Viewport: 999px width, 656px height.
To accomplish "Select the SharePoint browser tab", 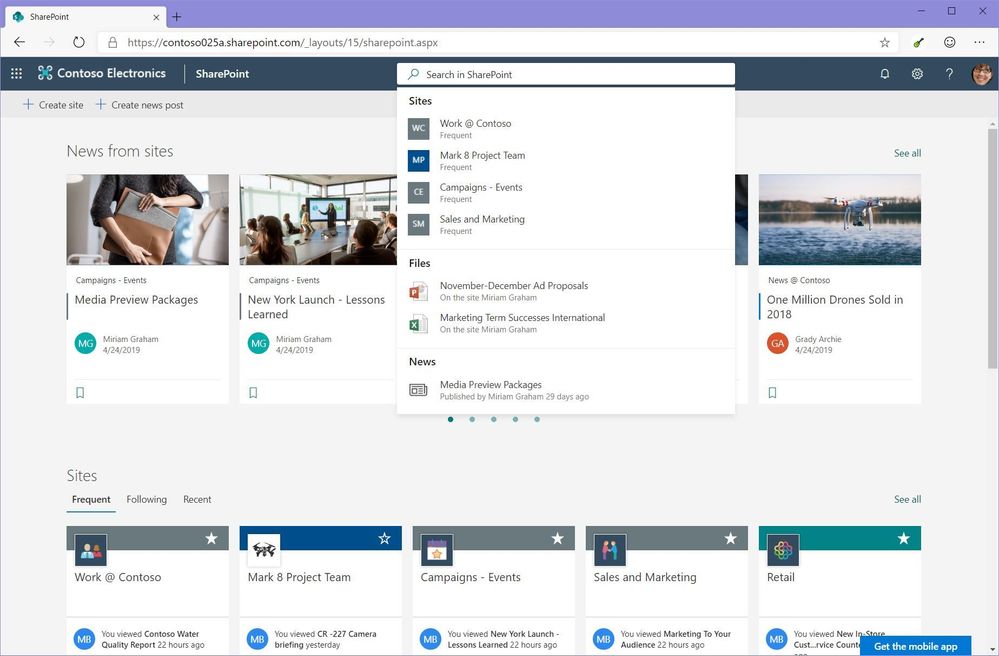I will (85, 17).
